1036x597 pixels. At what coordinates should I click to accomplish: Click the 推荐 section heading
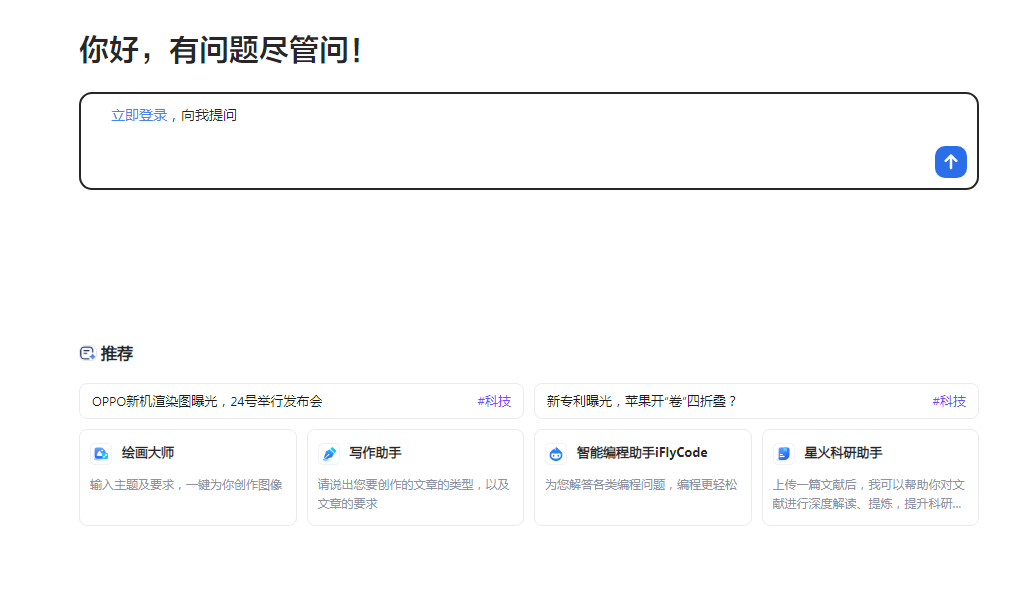click(117, 353)
